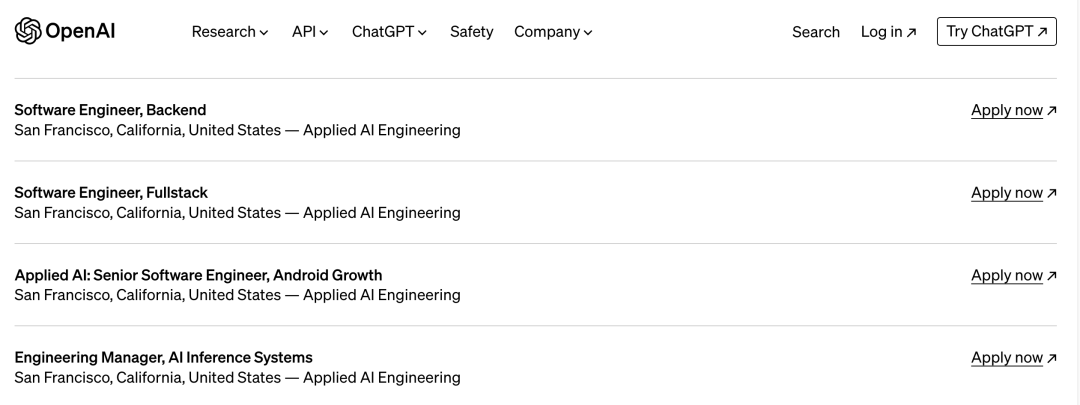Click the Log in link
Screen dimensions: 1080x405
[x=881, y=32]
